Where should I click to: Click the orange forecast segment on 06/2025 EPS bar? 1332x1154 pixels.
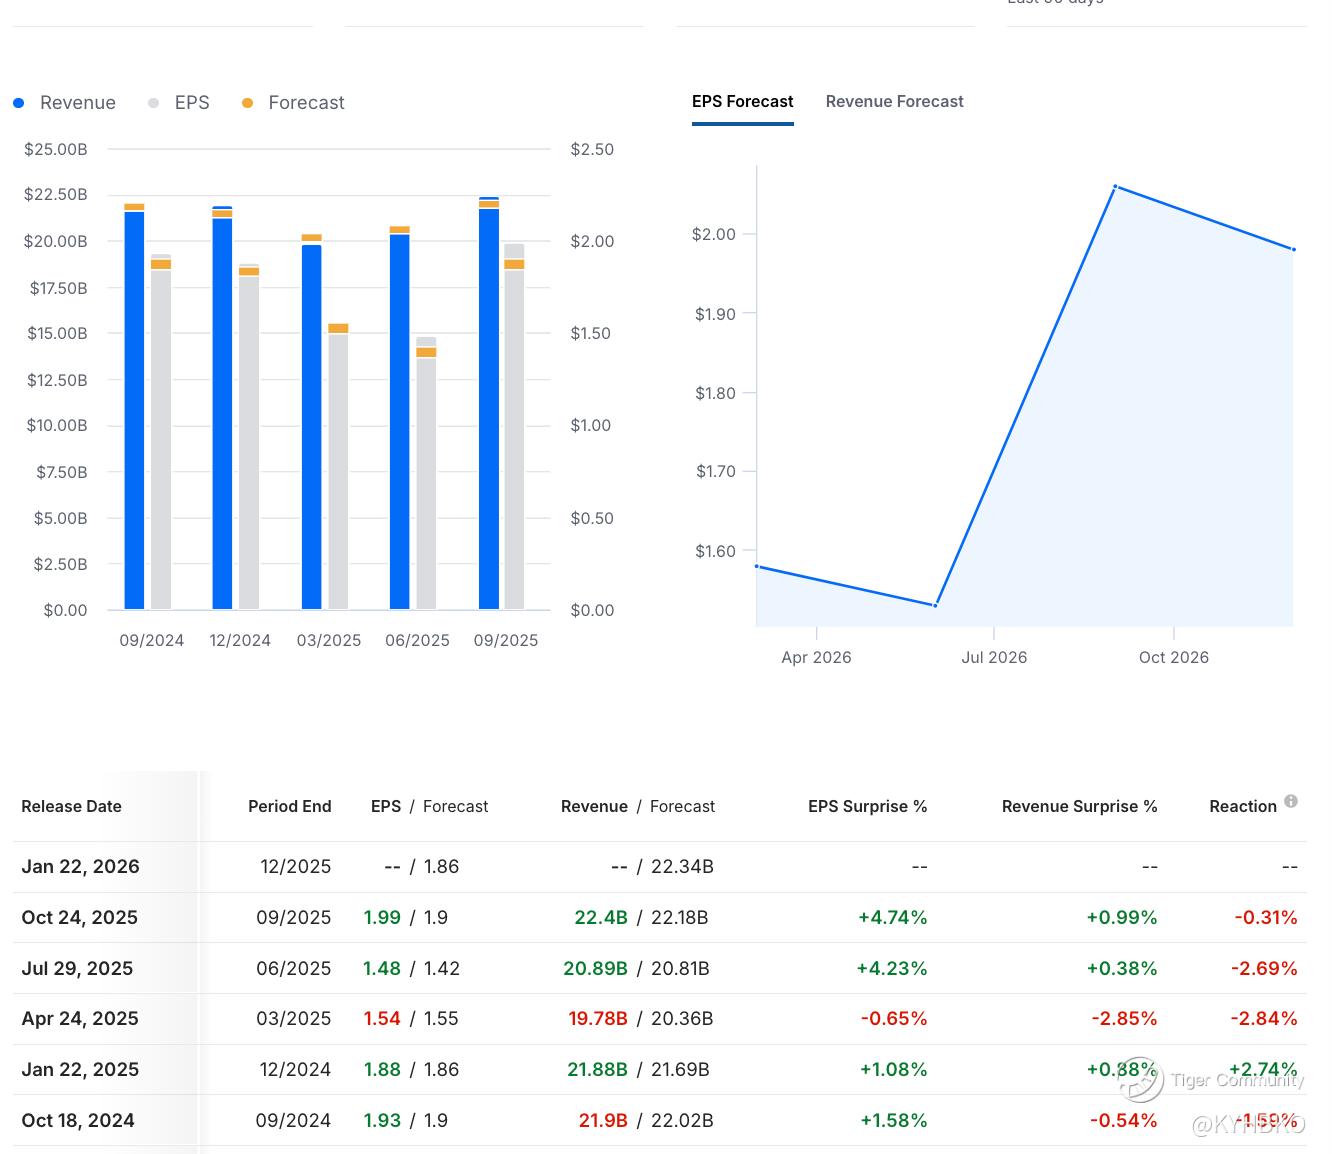point(426,352)
